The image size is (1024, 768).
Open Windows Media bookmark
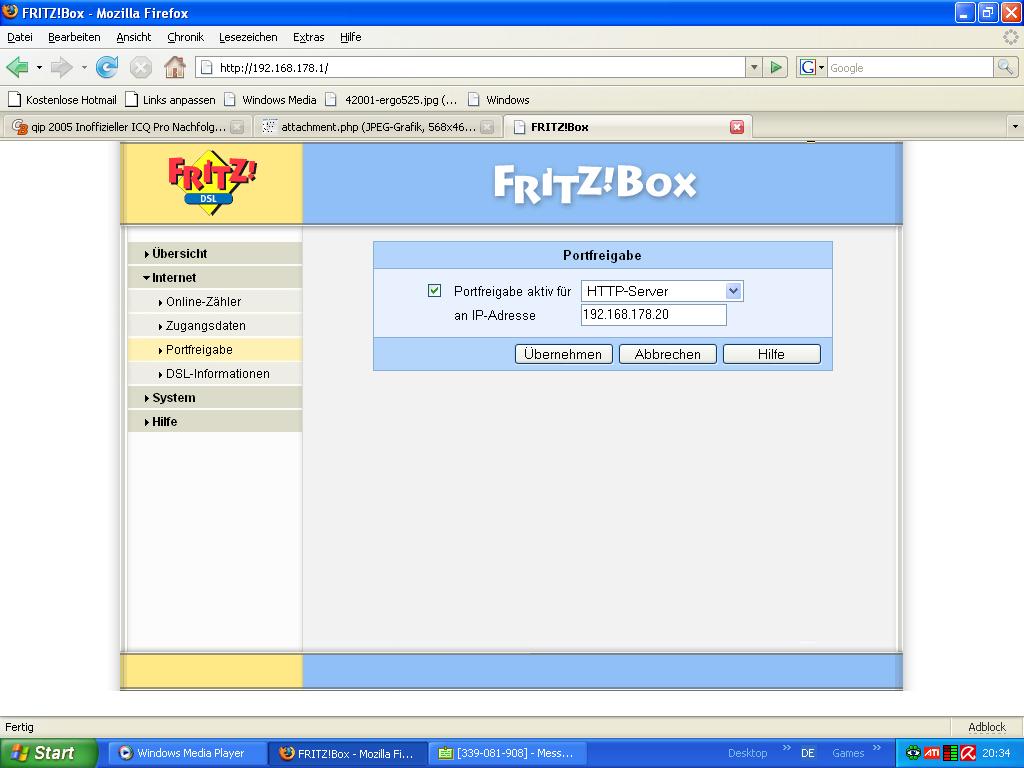pyautogui.click(x=270, y=100)
